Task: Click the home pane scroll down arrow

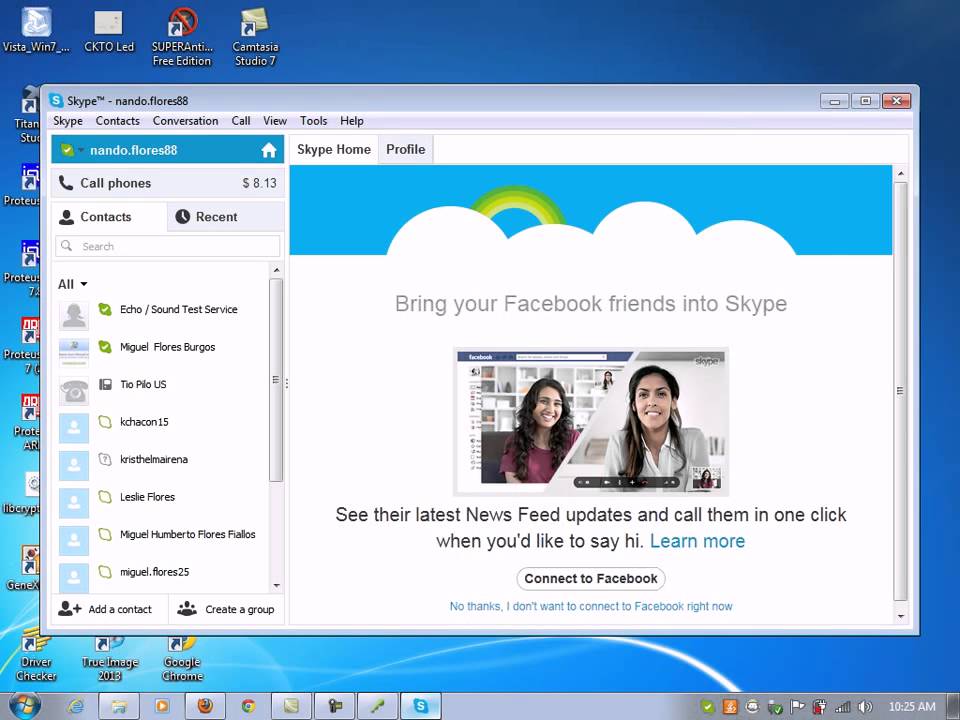Action: click(x=901, y=617)
